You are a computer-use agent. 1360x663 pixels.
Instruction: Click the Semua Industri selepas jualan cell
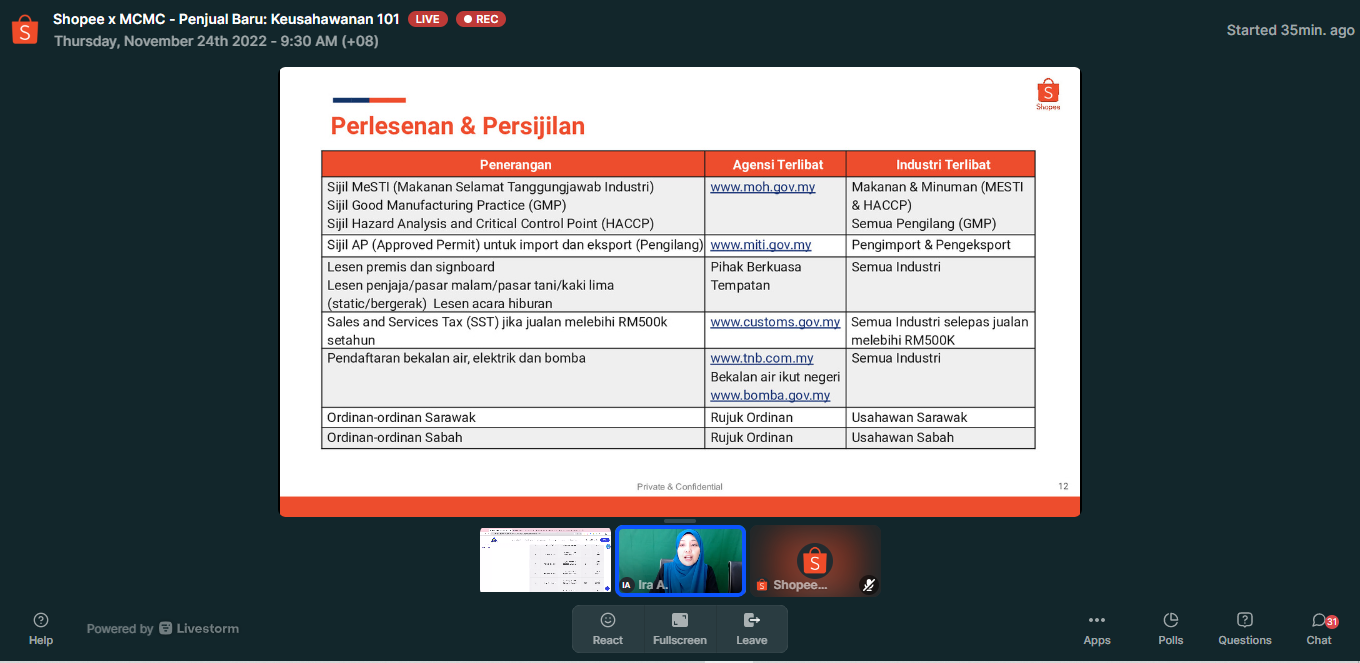(x=940, y=331)
